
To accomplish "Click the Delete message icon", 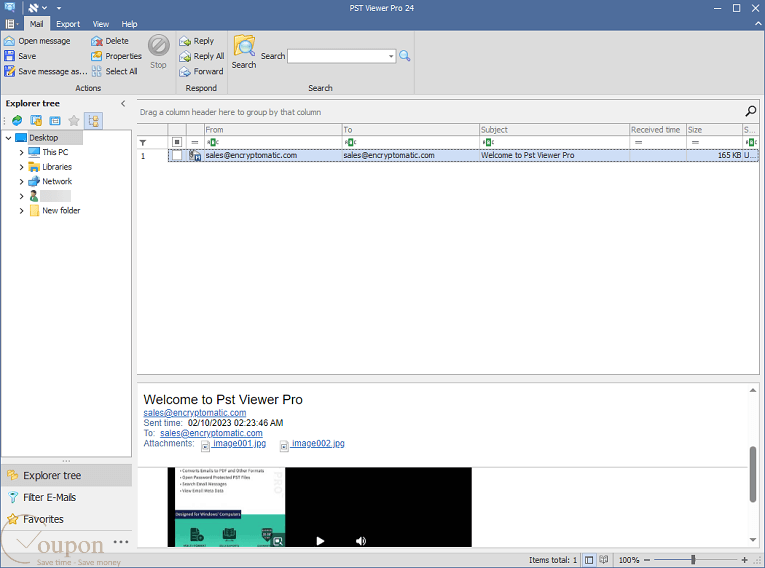I will (97, 41).
